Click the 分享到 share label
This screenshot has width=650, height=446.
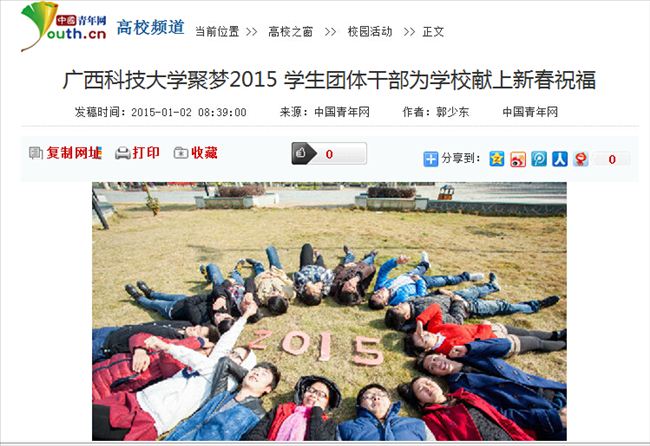click(461, 159)
